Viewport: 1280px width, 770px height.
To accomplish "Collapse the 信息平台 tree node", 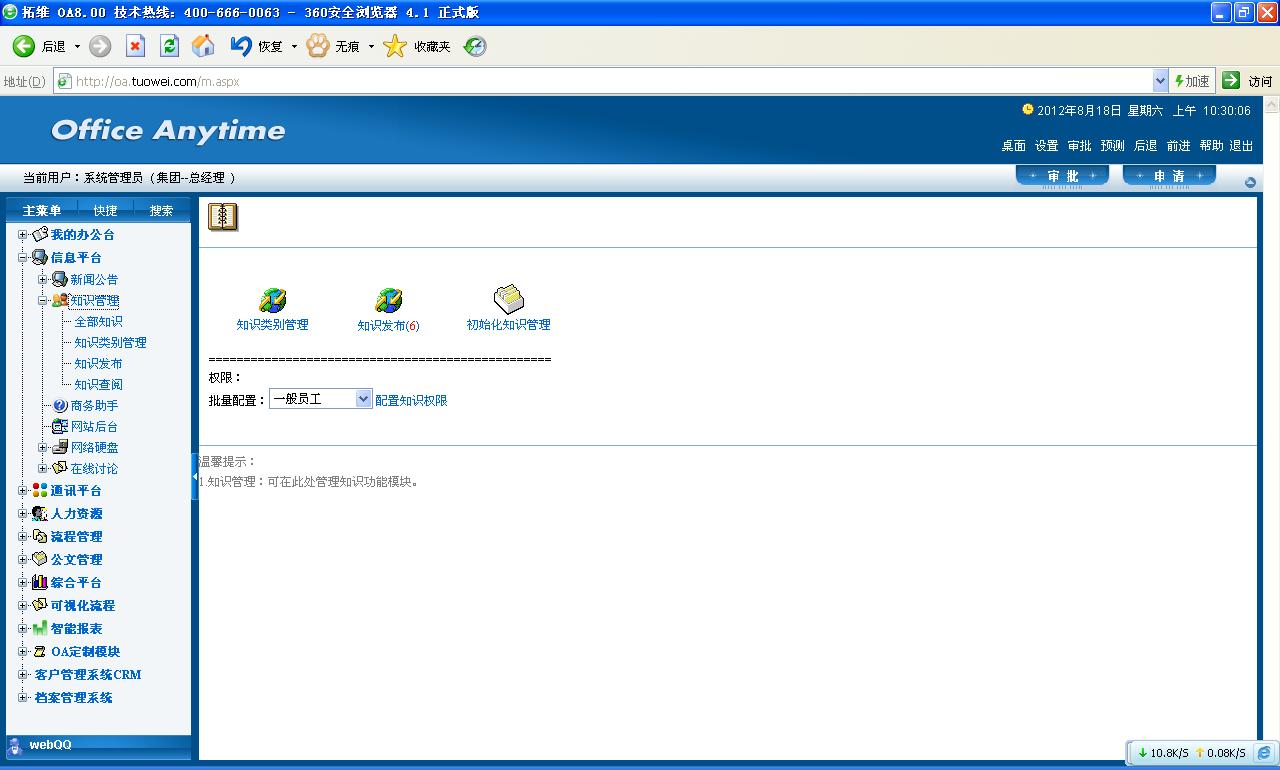I will pyautogui.click(x=23, y=258).
